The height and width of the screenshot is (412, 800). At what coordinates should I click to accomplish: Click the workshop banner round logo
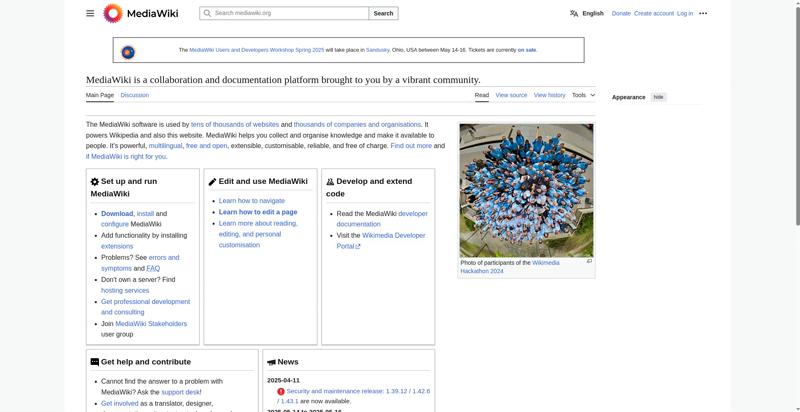128,52
